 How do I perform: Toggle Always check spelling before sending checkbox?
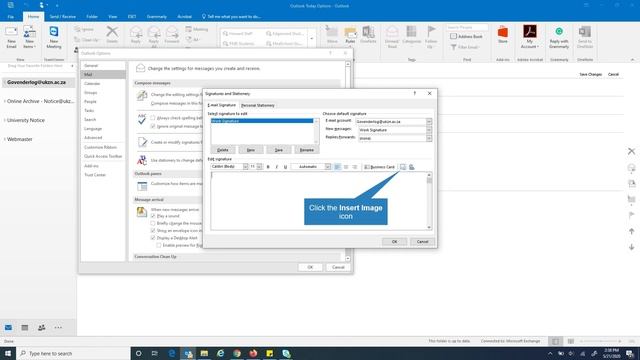[x=153, y=118]
